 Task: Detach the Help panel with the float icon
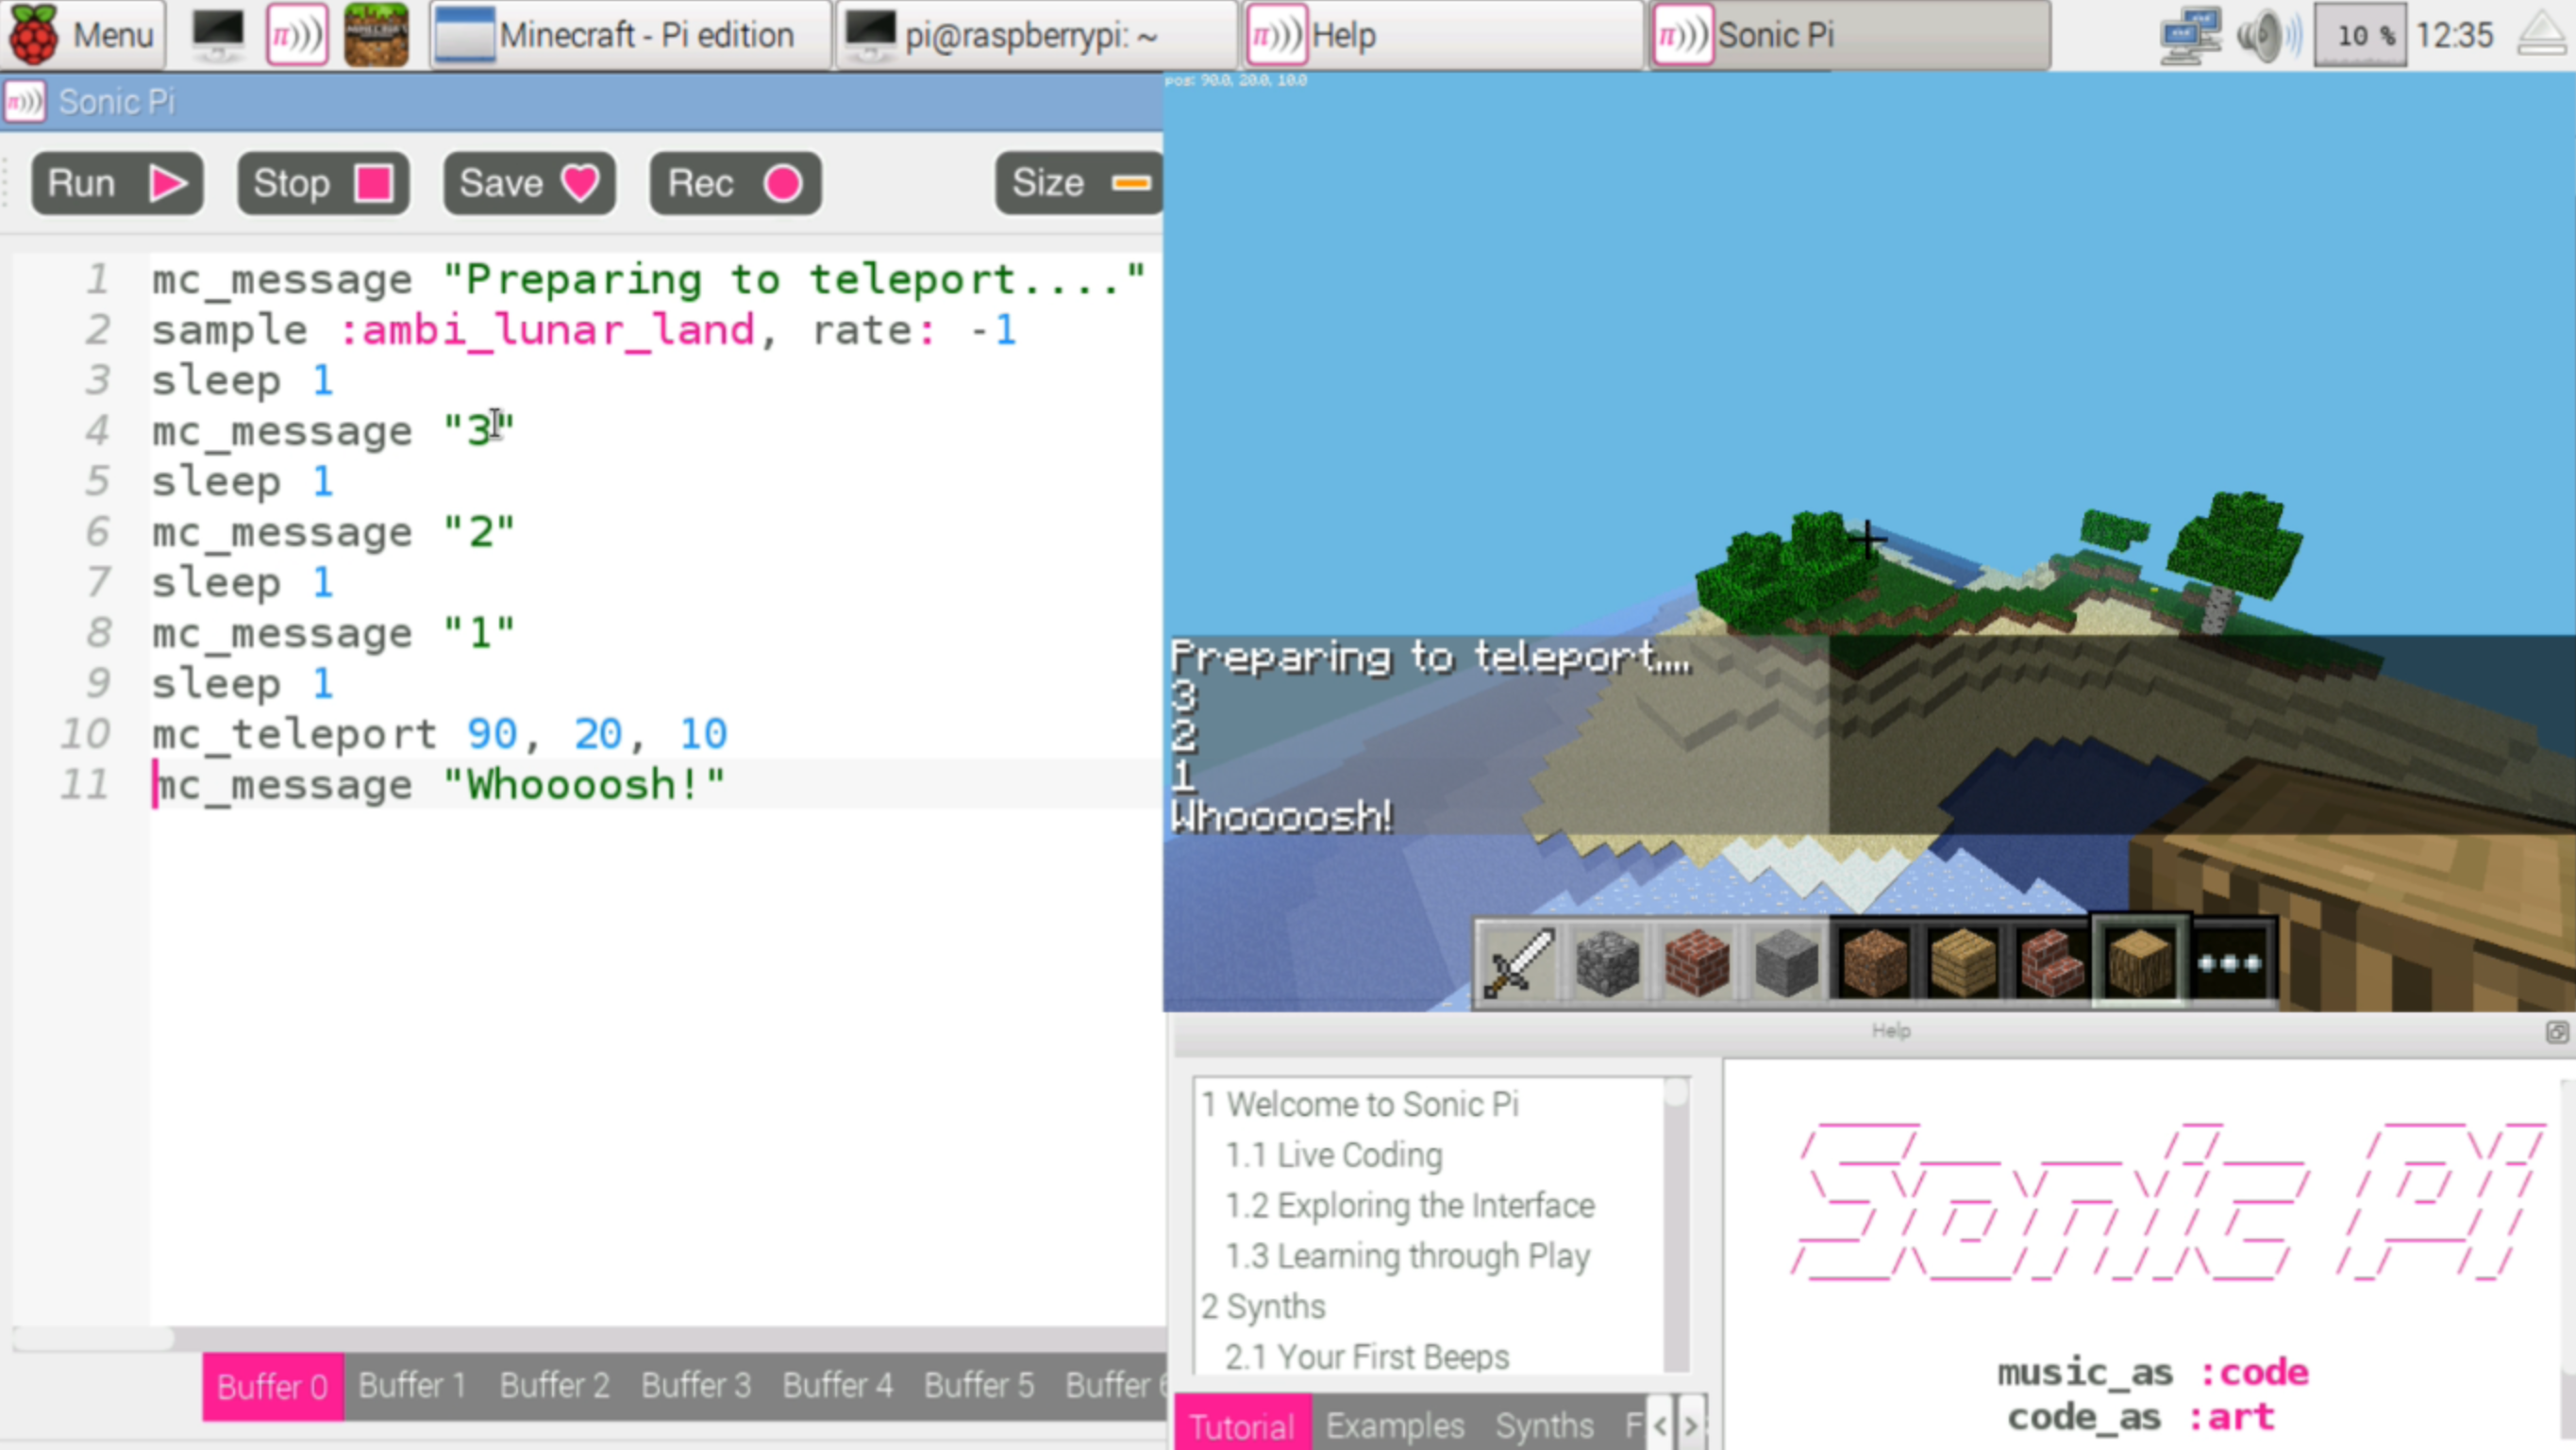click(2556, 1031)
